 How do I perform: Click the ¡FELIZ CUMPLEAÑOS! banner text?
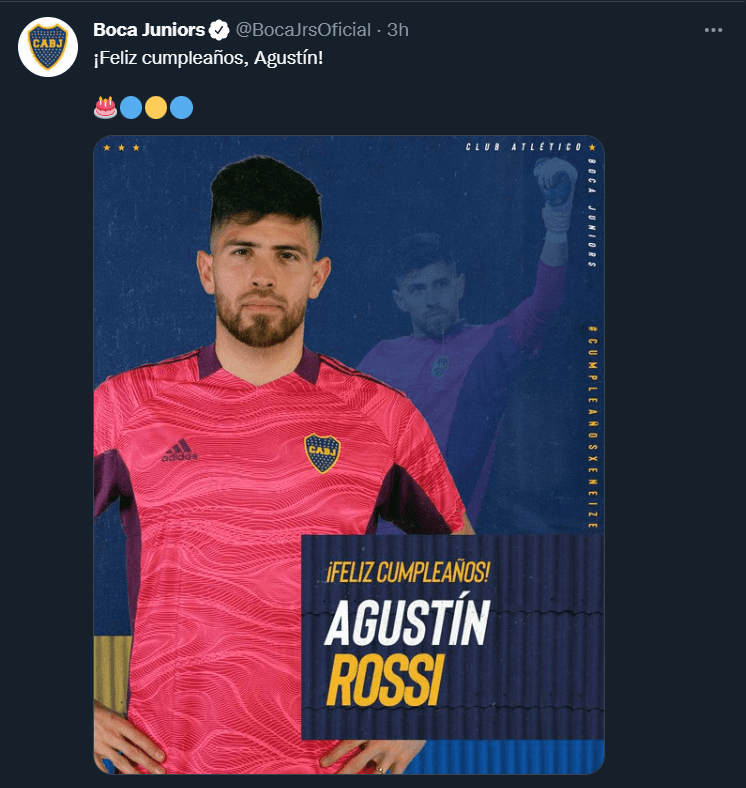tap(408, 572)
